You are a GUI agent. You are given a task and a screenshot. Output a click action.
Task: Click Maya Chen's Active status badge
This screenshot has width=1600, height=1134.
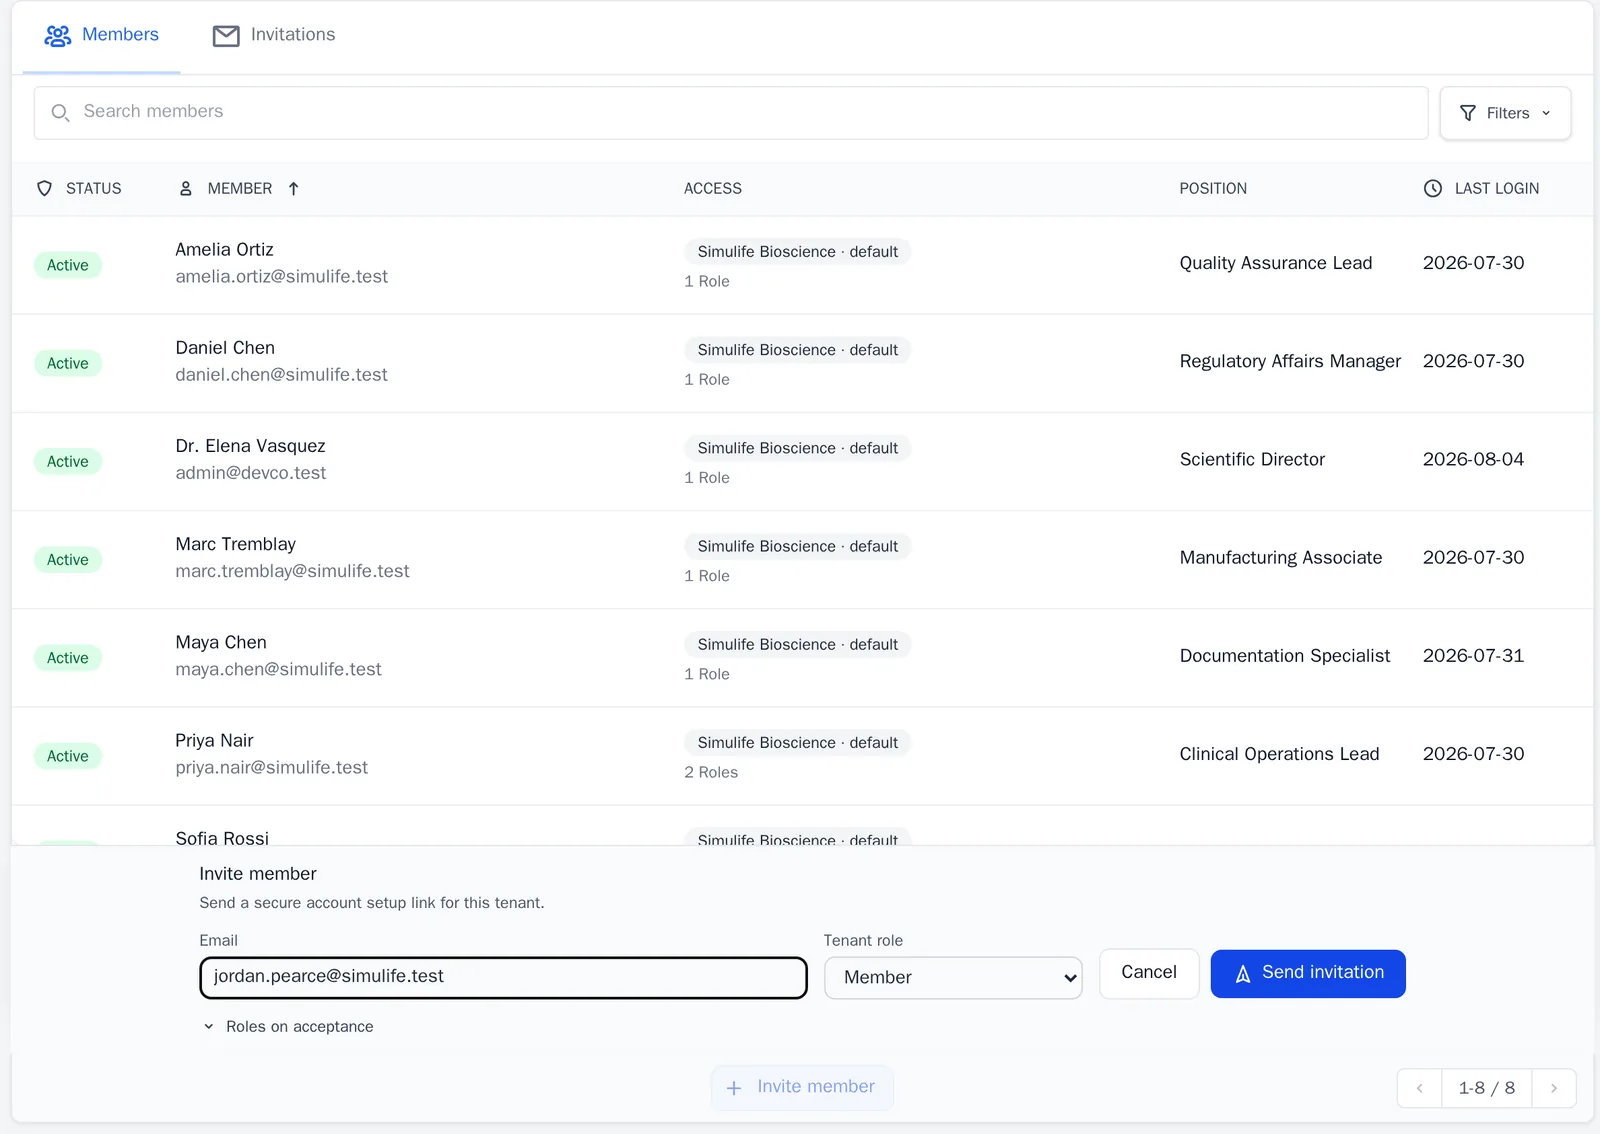click(x=68, y=658)
